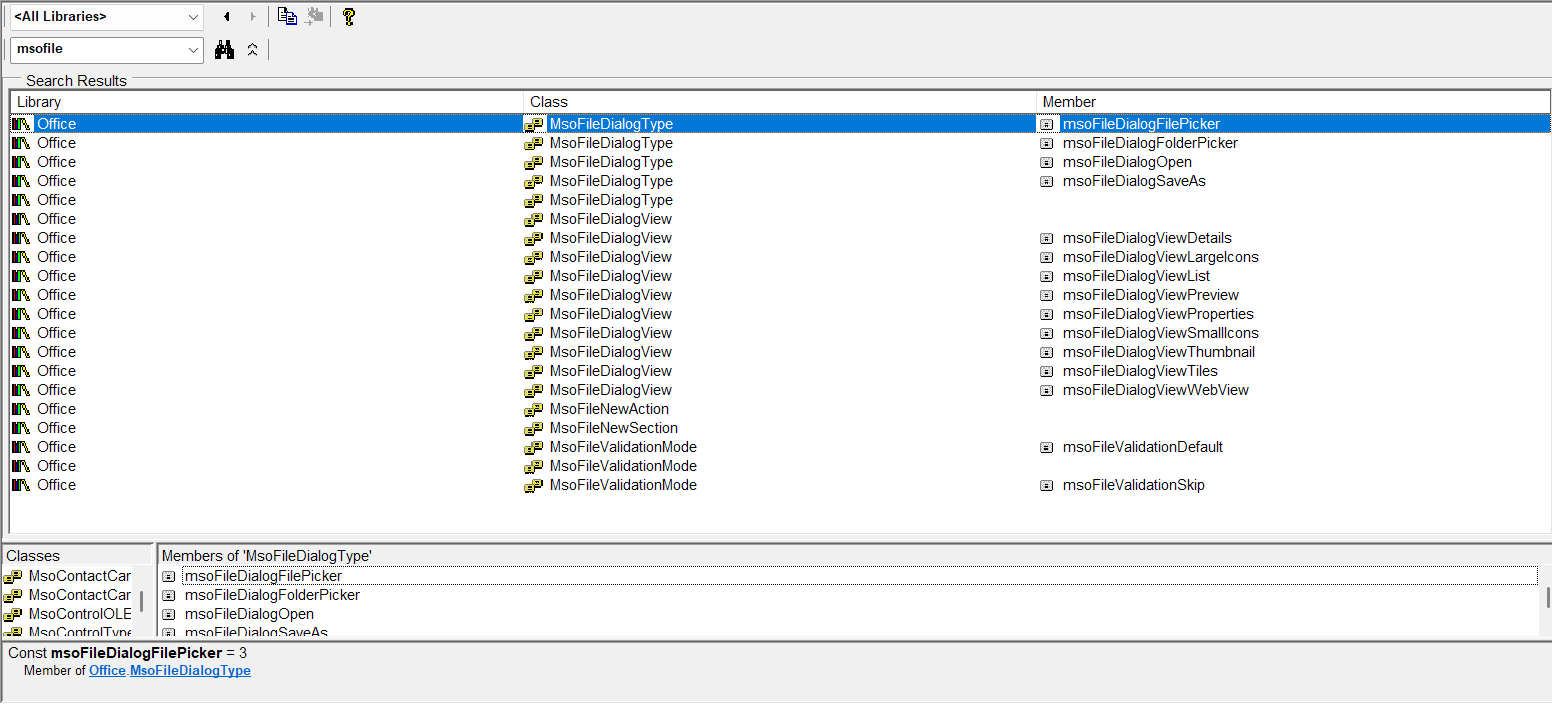1552x704 pixels.
Task: Select the msoFileDialogViewList result
Action: (1136, 276)
